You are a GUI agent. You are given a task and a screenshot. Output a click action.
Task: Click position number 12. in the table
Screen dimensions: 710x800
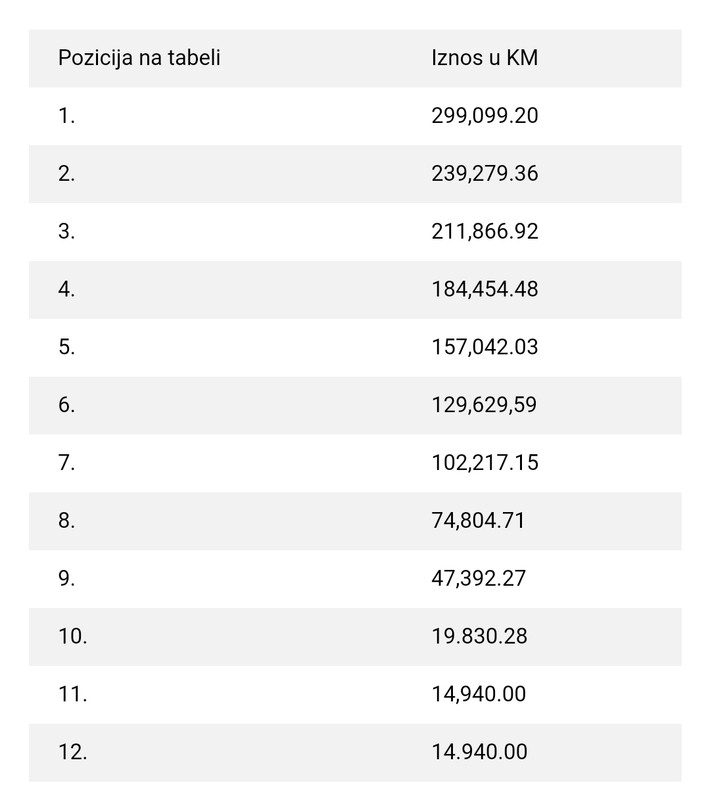(x=73, y=752)
